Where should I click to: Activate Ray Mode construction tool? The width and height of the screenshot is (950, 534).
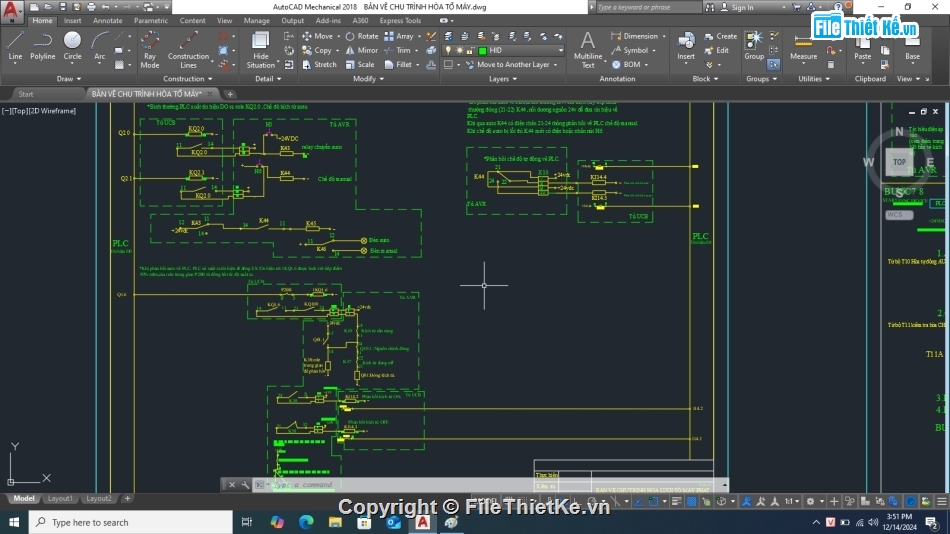150,50
